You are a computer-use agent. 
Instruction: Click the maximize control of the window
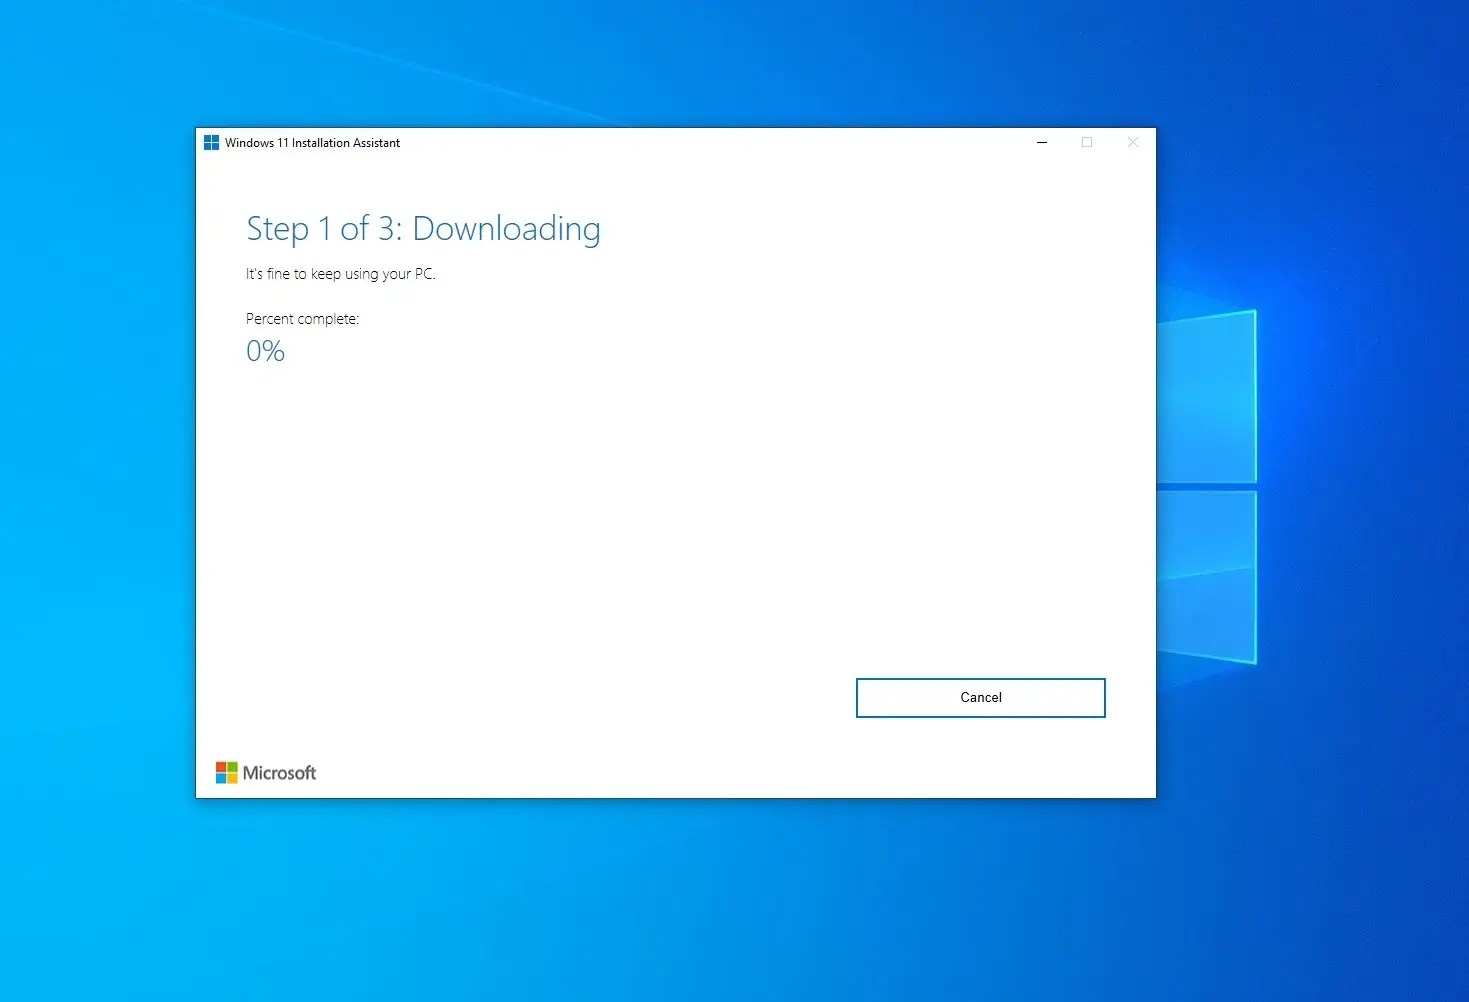coord(1087,143)
